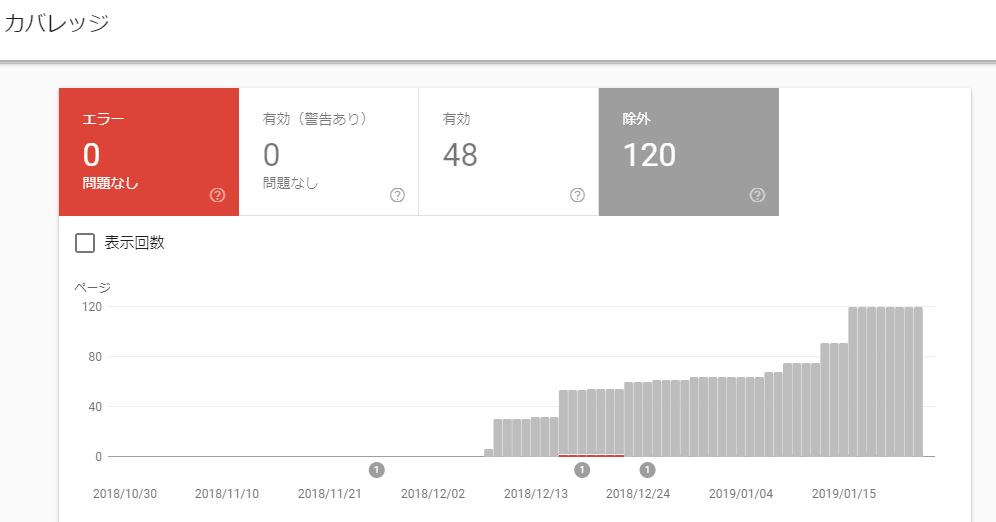Image resolution: width=996 pixels, height=522 pixels.
Task: Click the カバレッジ page title
Action: [x=57, y=23]
